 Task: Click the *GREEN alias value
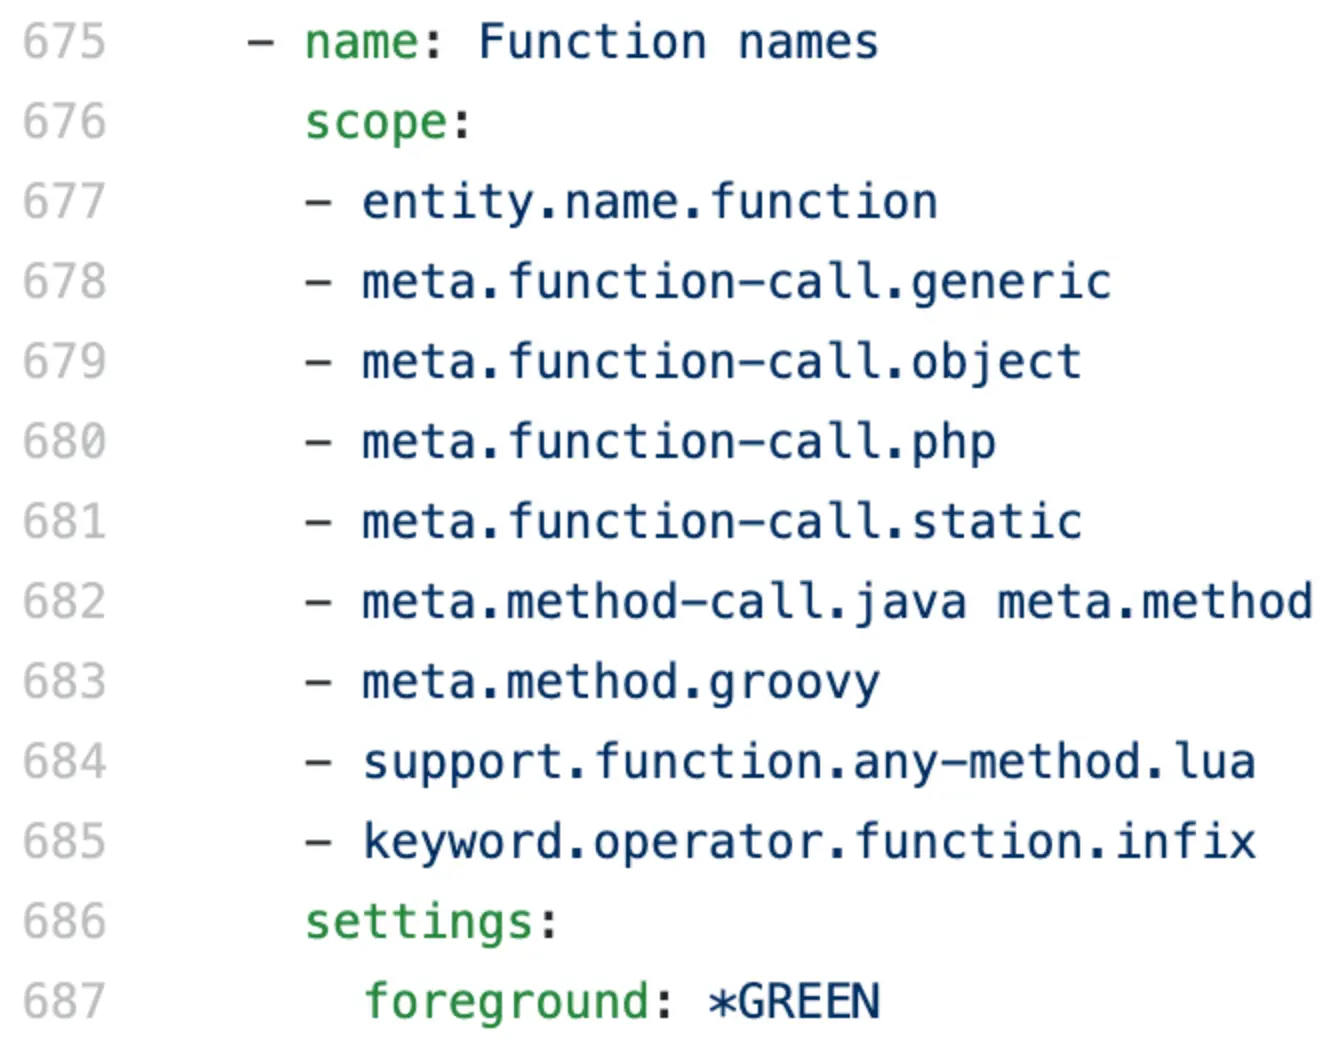(x=794, y=1002)
